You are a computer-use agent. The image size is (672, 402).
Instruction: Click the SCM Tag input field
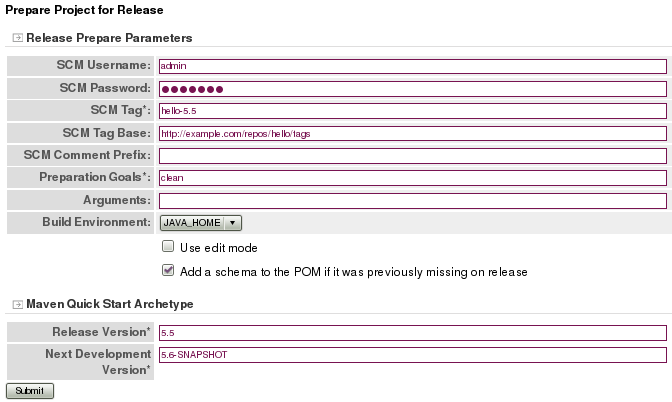point(412,111)
